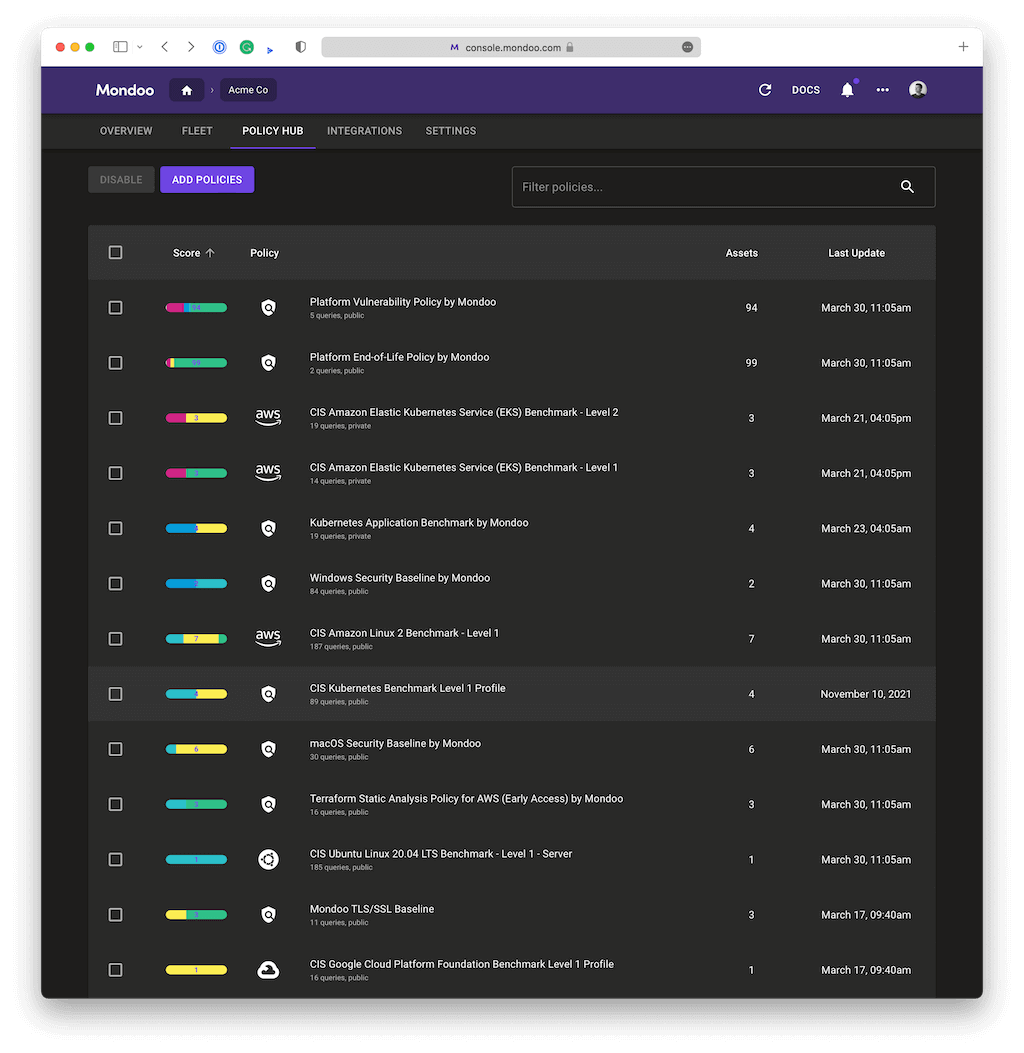1024x1053 pixels.
Task: Click the home icon in the breadcrumb
Action: point(186,89)
